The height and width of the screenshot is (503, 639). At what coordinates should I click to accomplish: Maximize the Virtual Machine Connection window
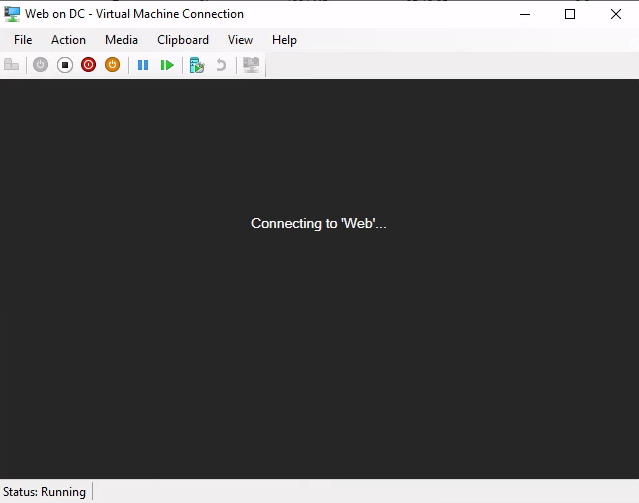tap(570, 14)
